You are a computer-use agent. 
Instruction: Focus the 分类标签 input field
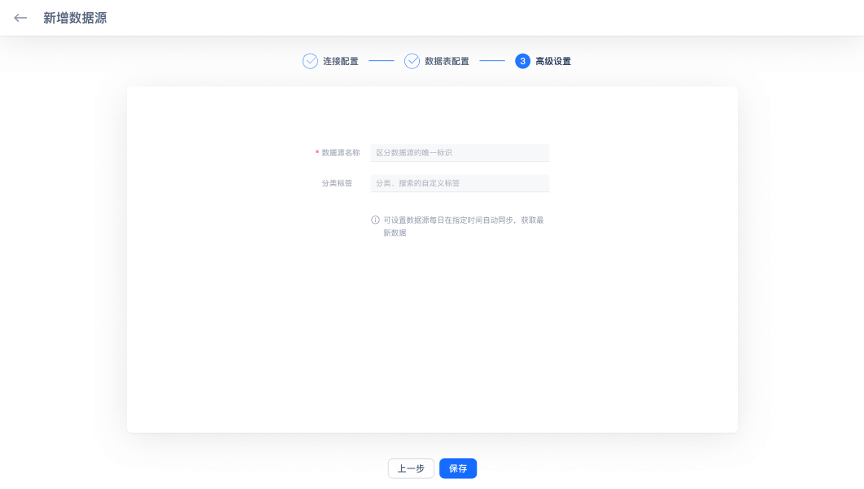(460, 183)
